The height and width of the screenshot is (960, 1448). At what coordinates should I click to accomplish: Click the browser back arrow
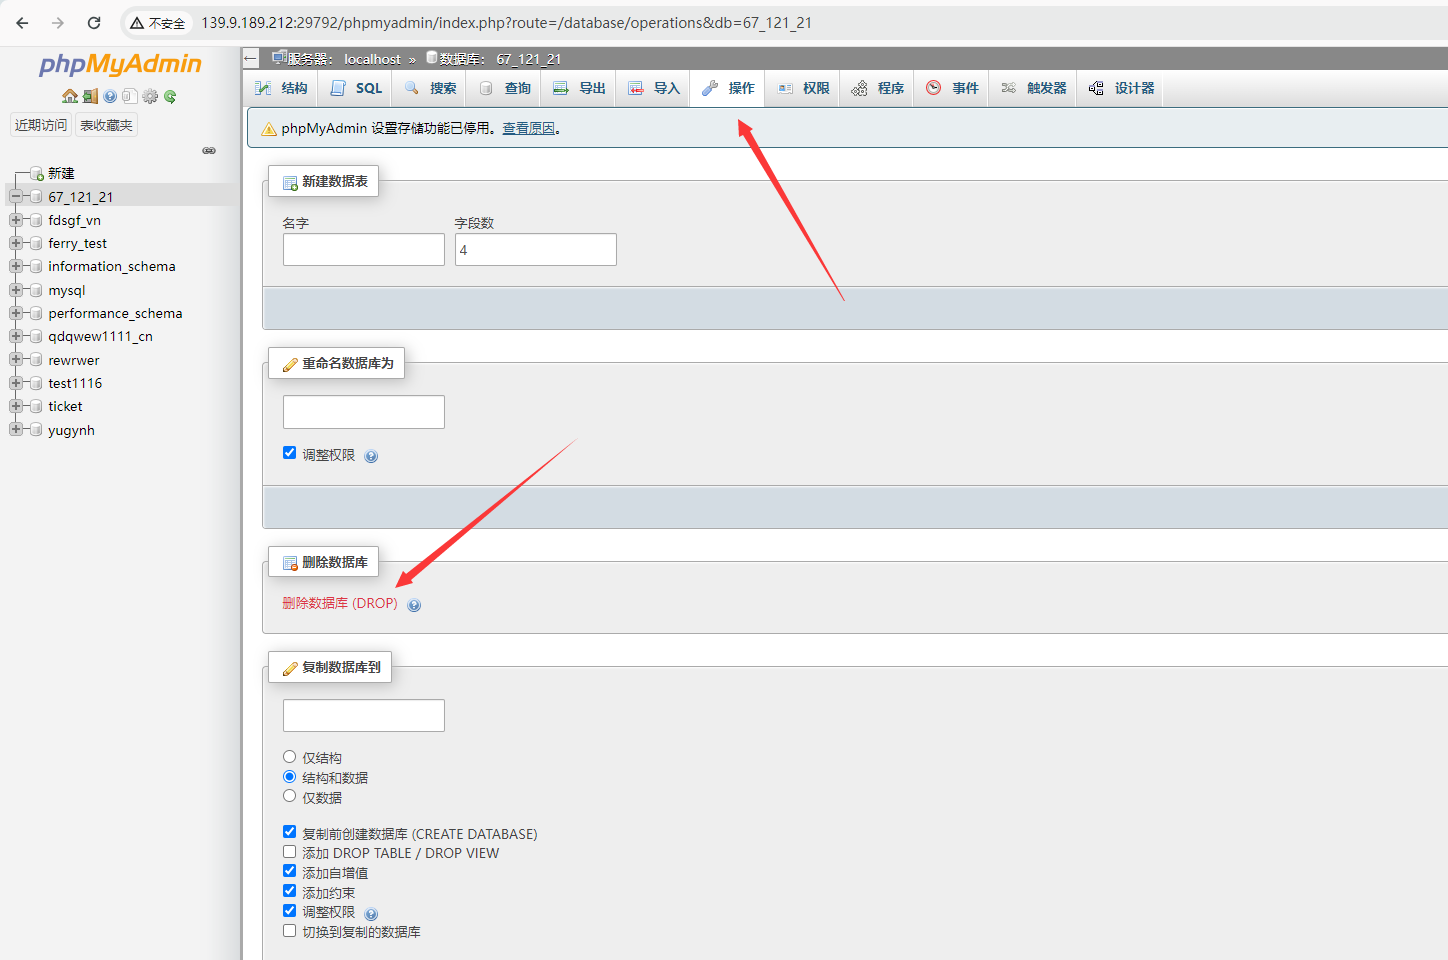pos(22,23)
